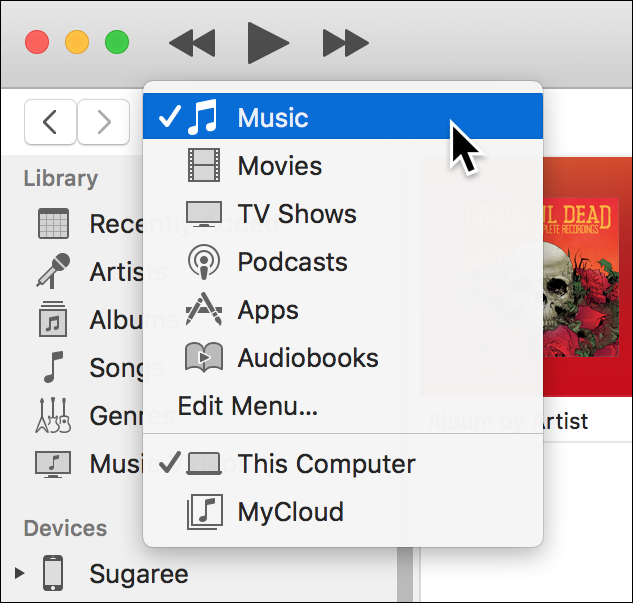Screen dimensions: 633x603
Task: Select Audiobooks in the media menu
Action: [x=343, y=358]
